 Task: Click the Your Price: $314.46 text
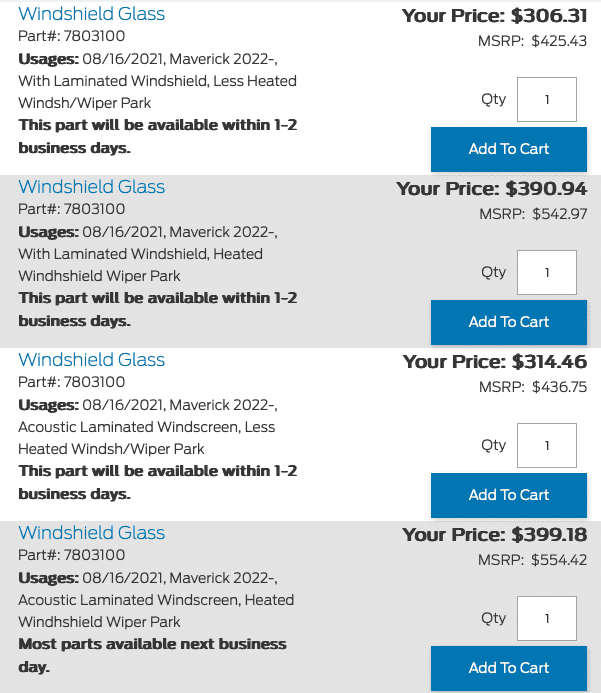tap(494, 362)
